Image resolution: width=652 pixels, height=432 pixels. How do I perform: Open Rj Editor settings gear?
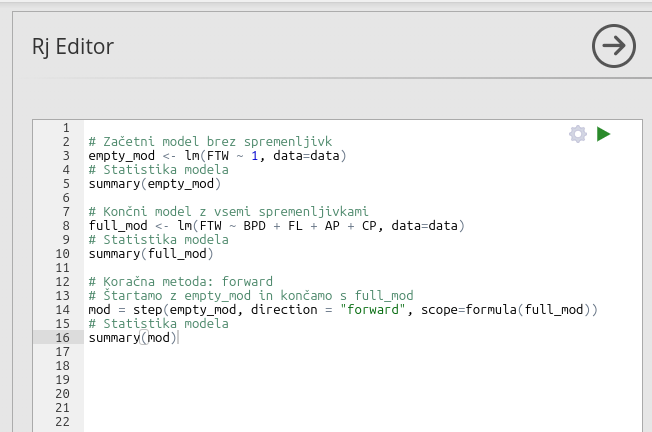coord(578,134)
